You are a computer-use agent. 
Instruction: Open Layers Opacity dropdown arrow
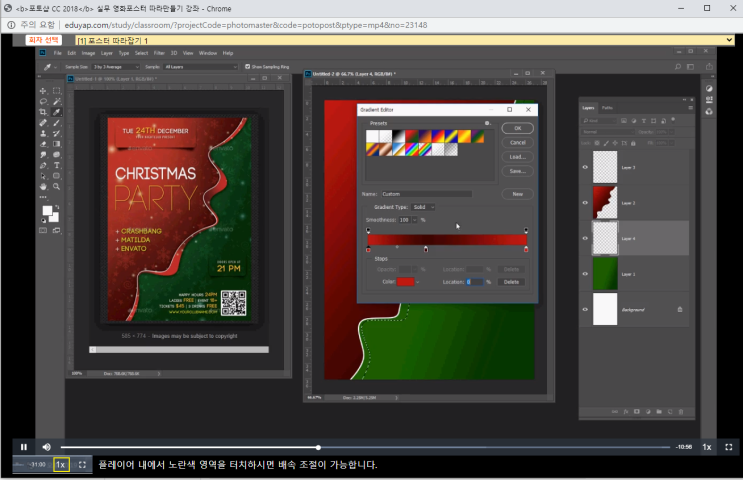671,132
